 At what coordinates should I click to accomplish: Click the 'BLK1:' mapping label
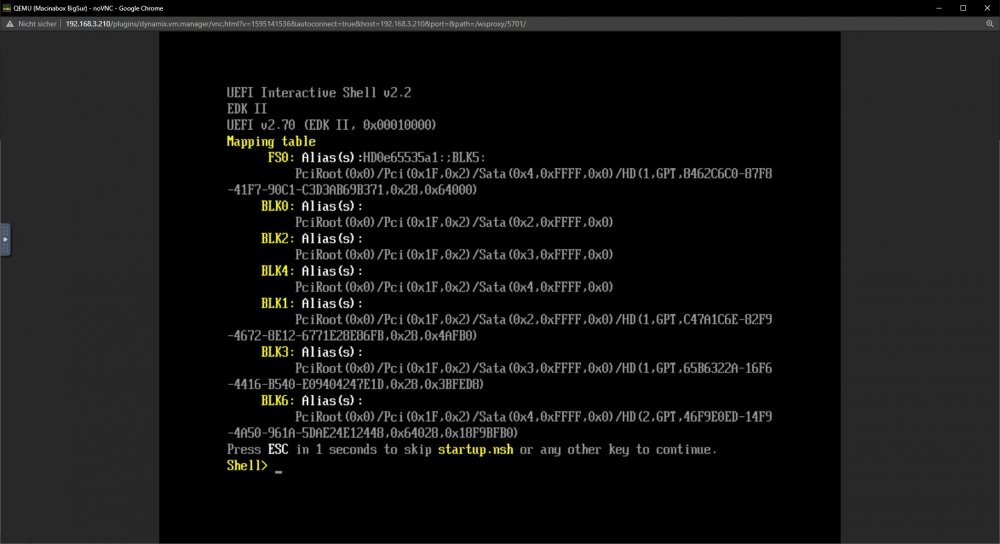point(277,304)
